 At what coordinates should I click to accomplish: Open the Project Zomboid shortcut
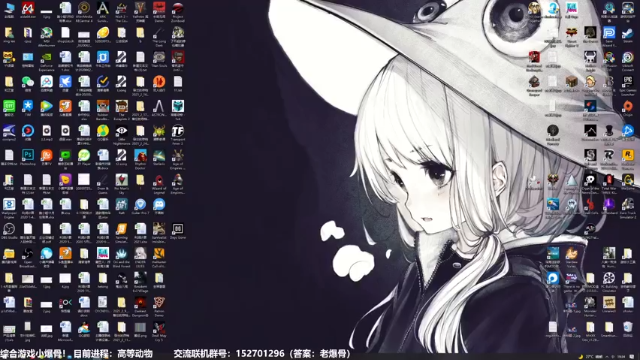(x=178, y=11)
